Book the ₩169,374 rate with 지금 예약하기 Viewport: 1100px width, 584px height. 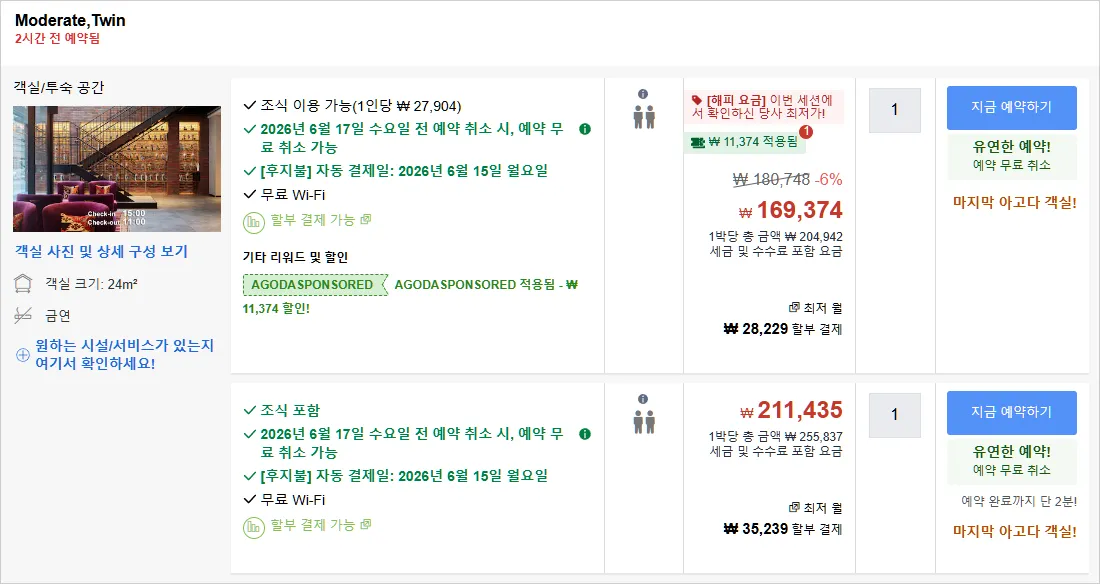(x=1012, y=107)
